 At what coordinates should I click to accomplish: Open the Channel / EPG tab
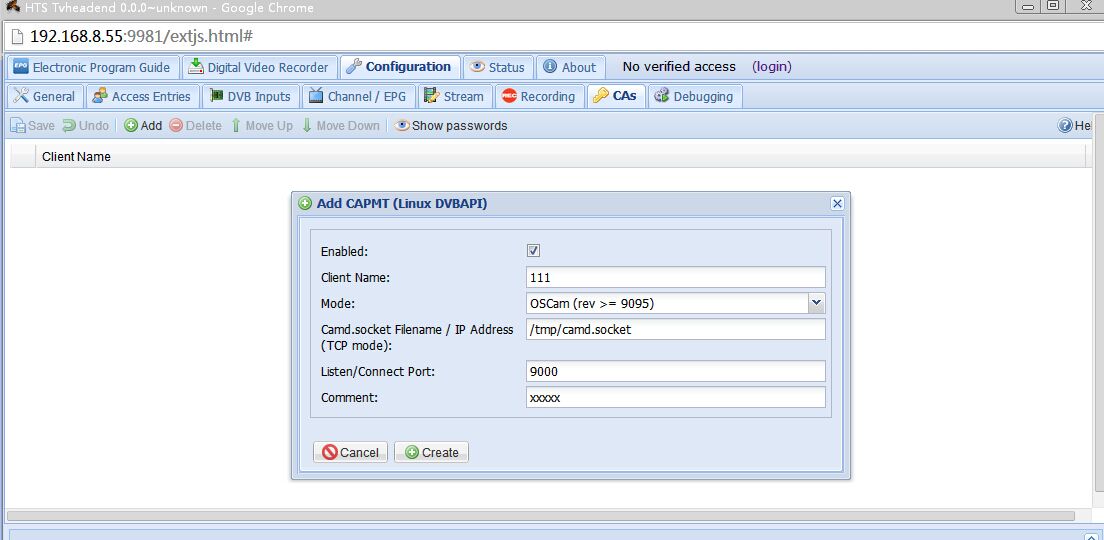358,96
